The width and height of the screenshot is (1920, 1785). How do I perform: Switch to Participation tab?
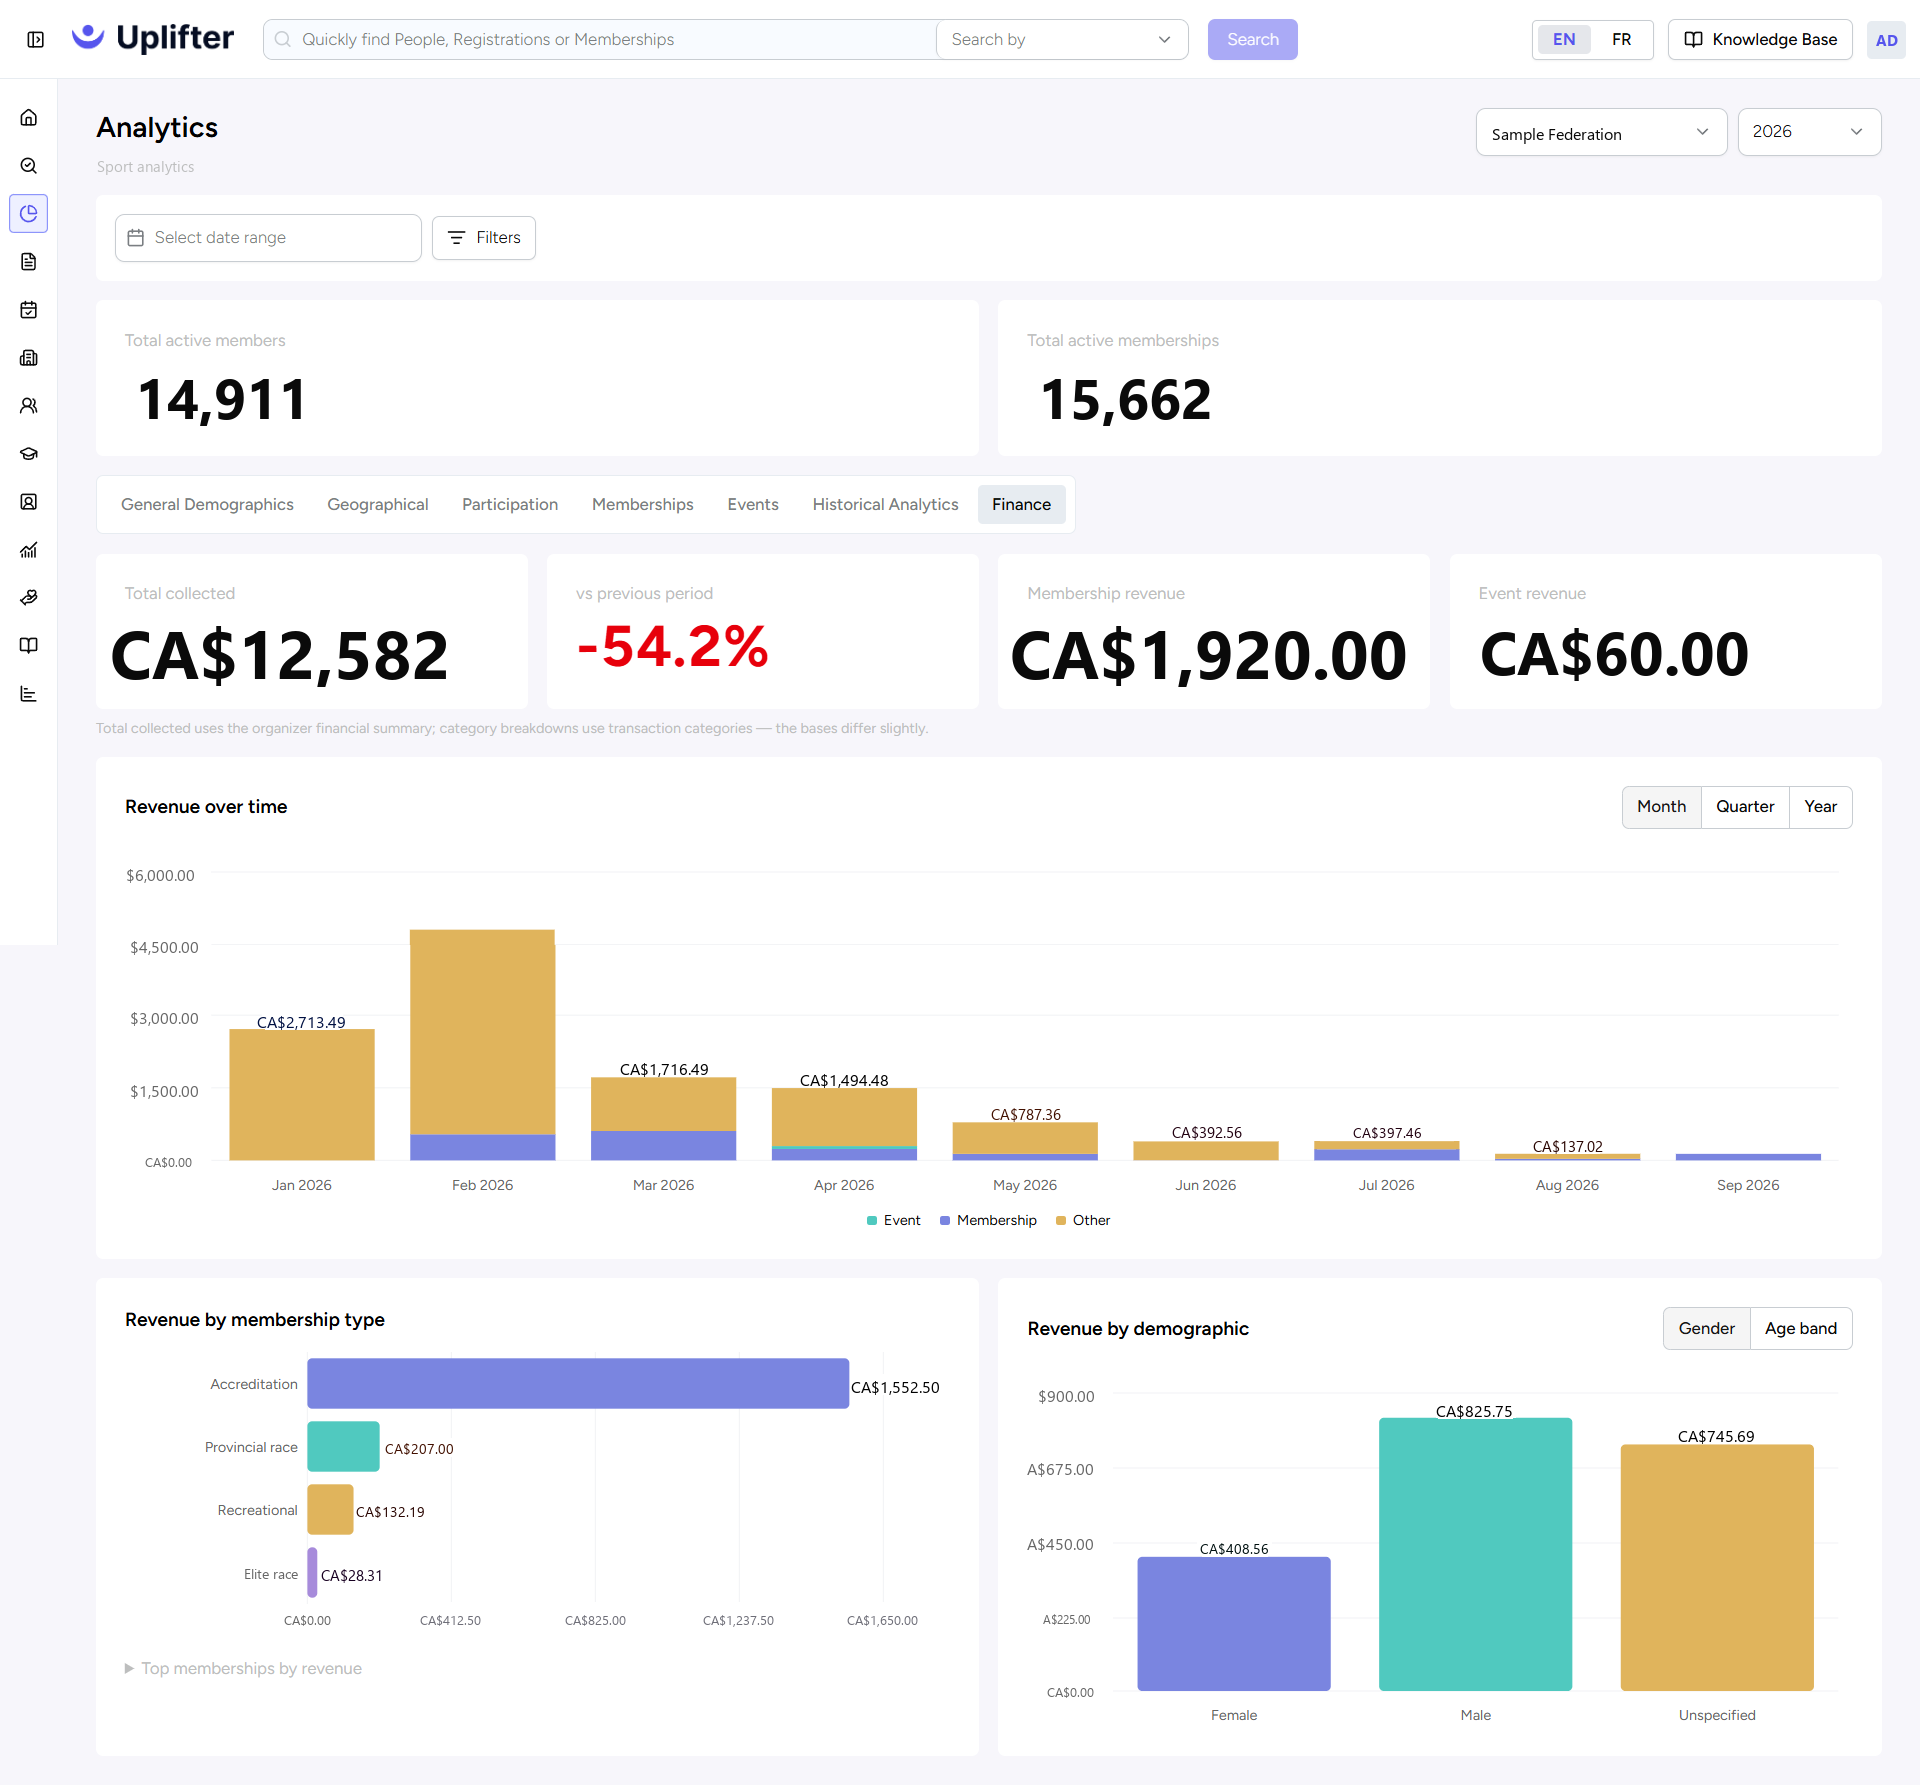coord(510,505)
